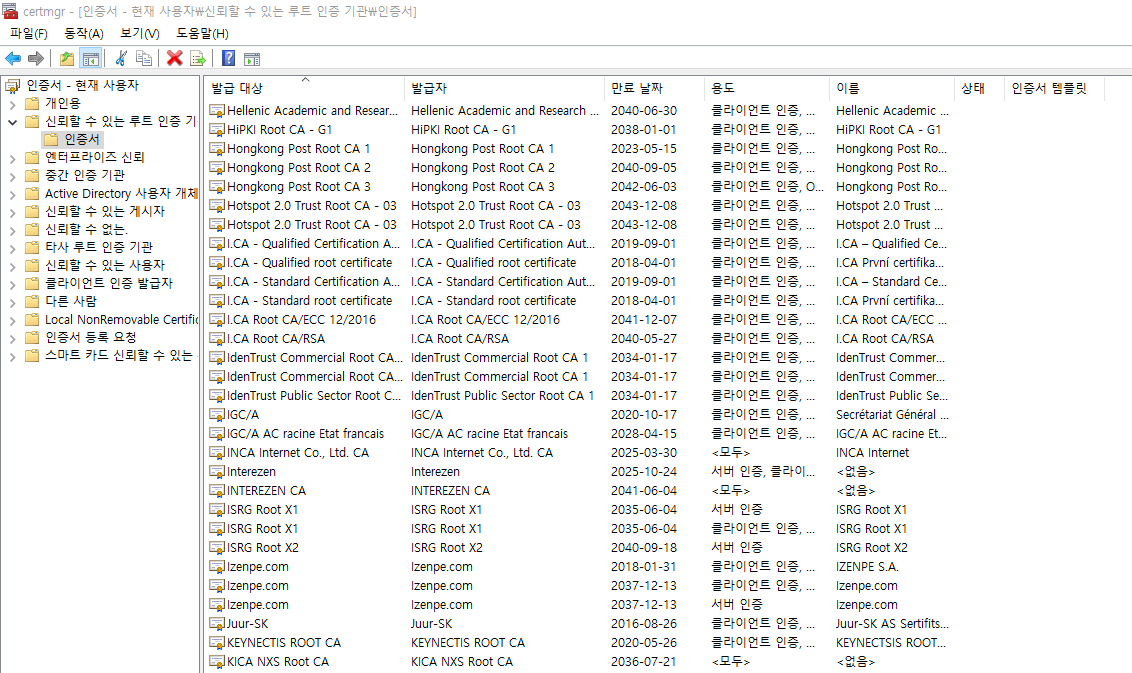The height and width of the screenshot is (673, 1132).
Task: Expand the 타사 루트 인증 기관 node chevron
Action: [12, 248]
